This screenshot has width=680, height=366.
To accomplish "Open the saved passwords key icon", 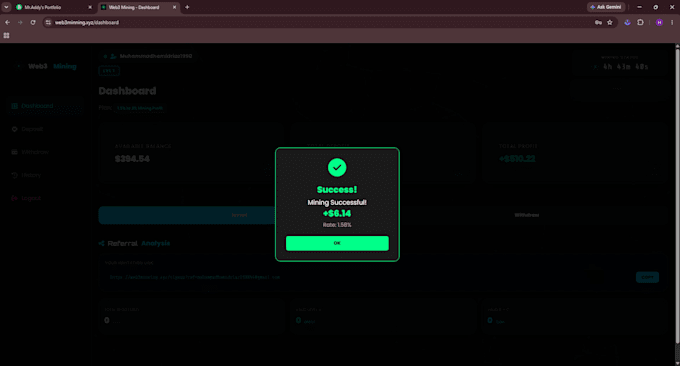I will (x=598, y=23).
